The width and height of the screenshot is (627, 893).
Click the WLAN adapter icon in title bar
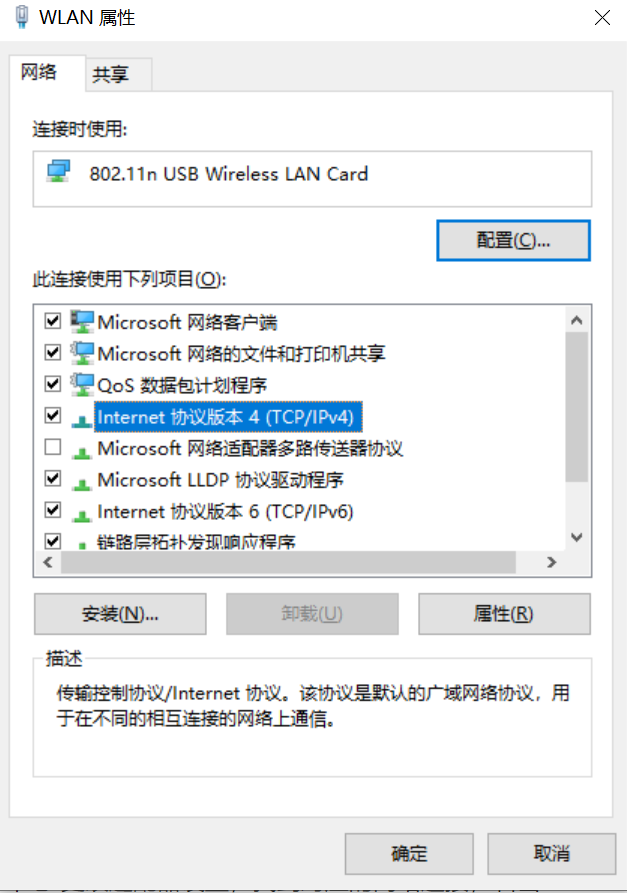(x=22, y=17)
